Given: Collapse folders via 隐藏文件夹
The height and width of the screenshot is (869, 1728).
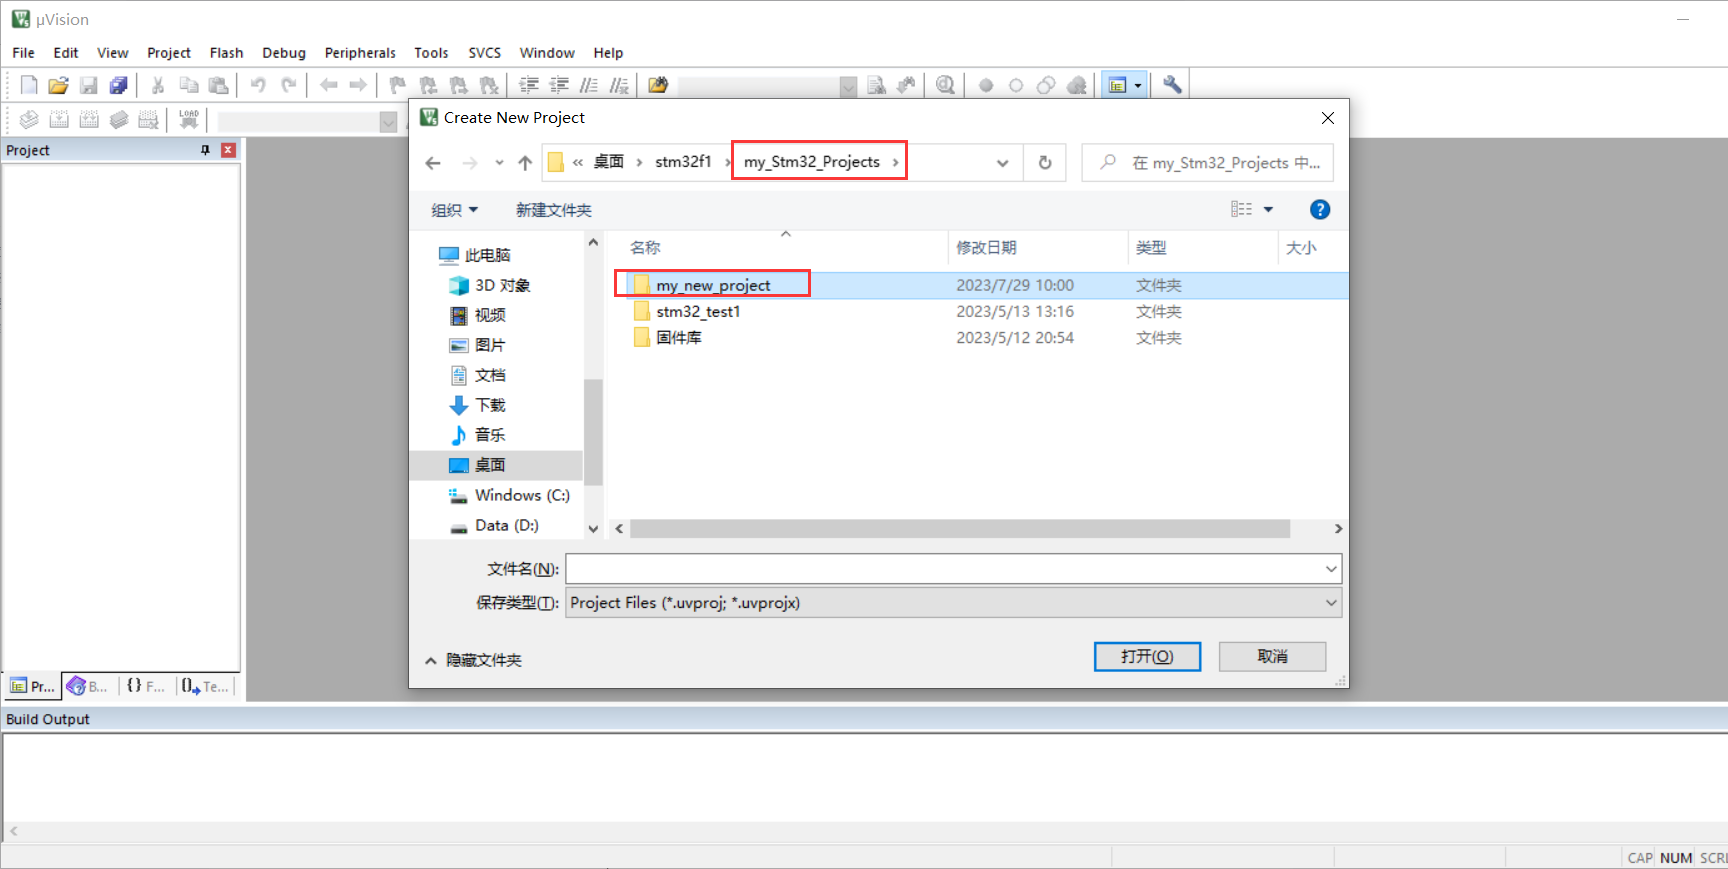Looking at the screenshot, I should pos(473,660).
